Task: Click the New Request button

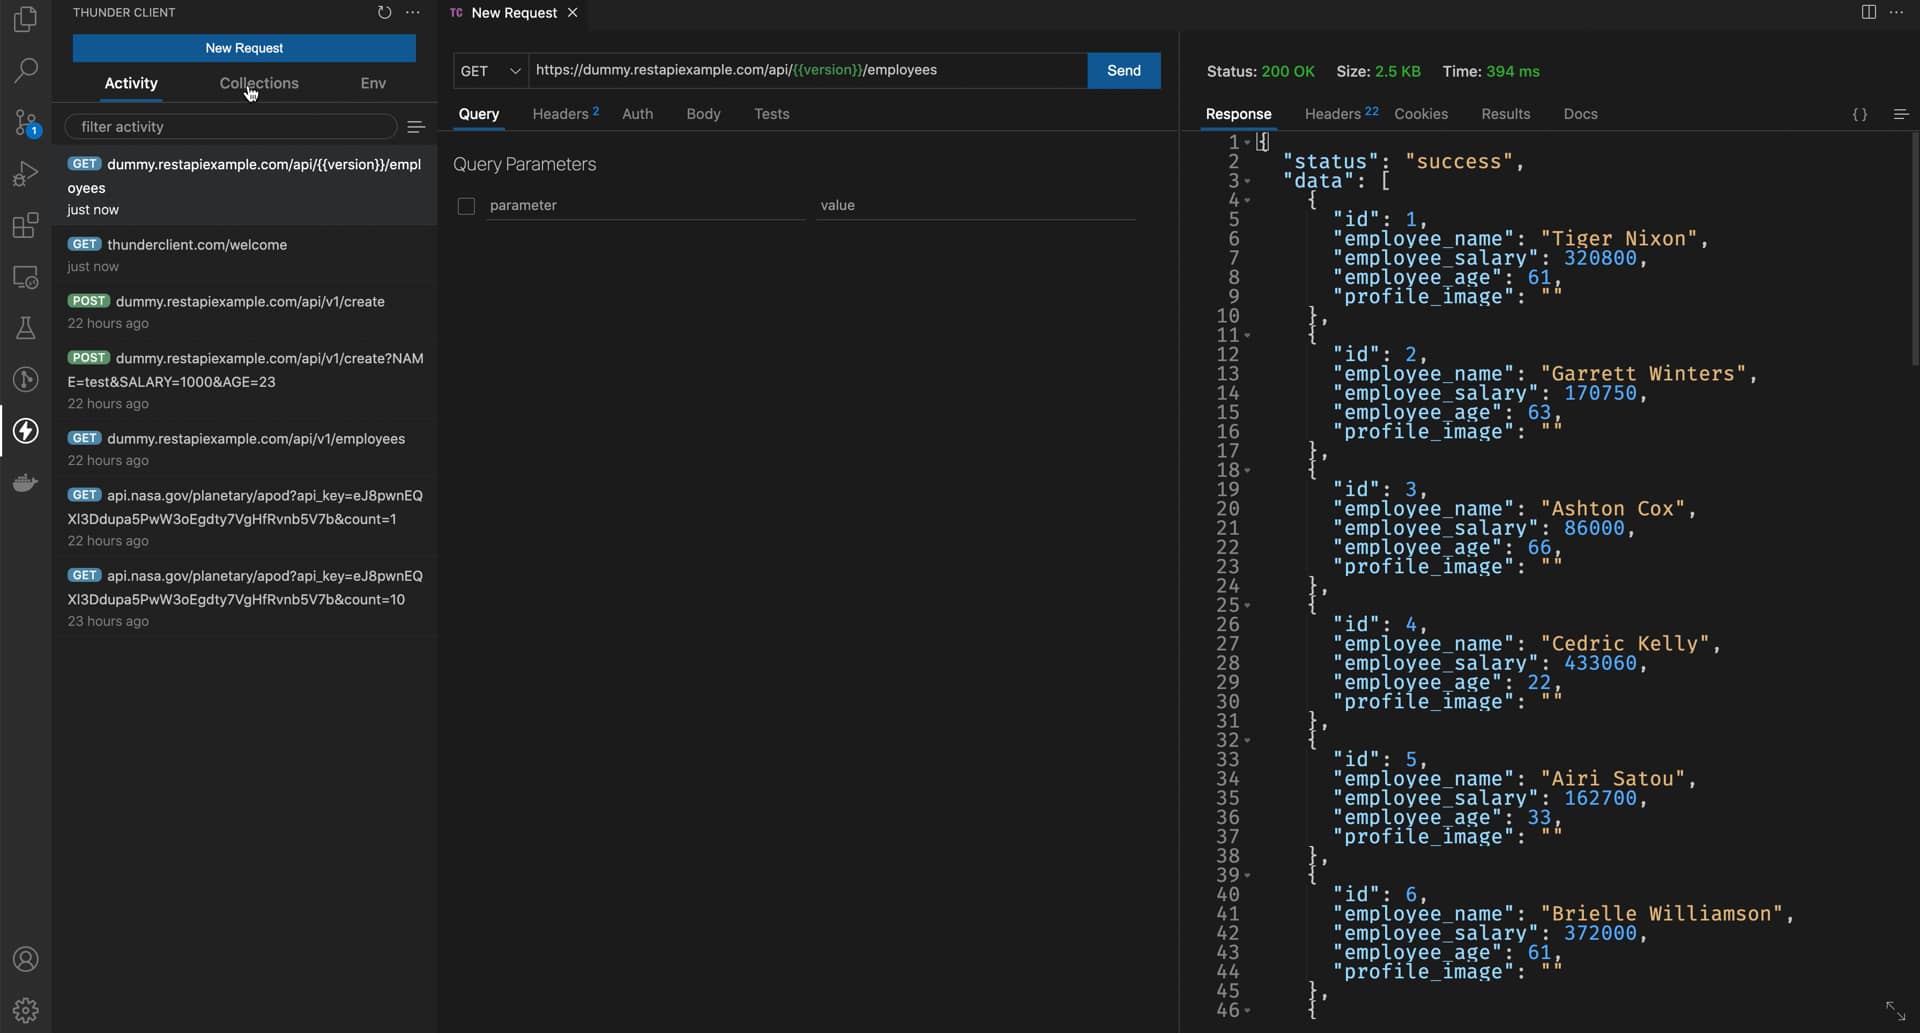Action: pos(243,48)
